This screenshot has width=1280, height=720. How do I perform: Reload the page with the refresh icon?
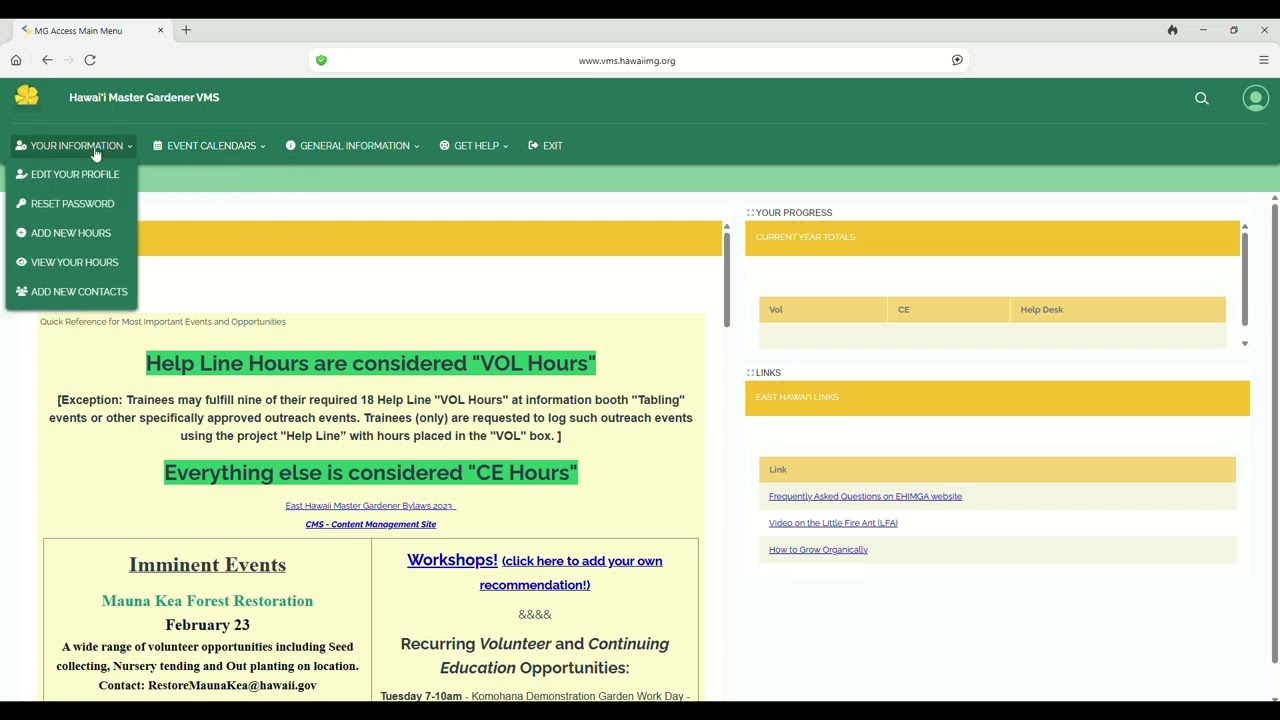(x=90, y=60)
